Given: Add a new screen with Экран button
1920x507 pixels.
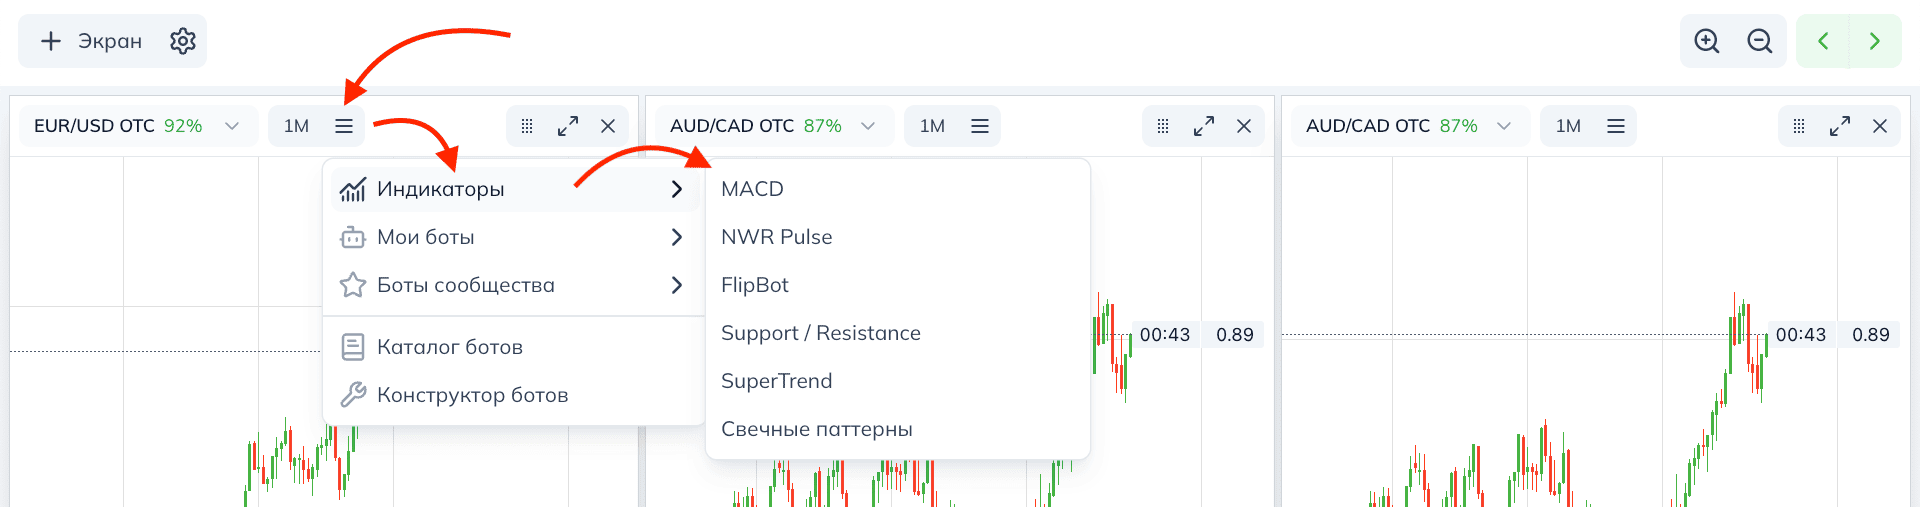Looking at the screenshot, I should pyautogui.click(x=90, y=41).
